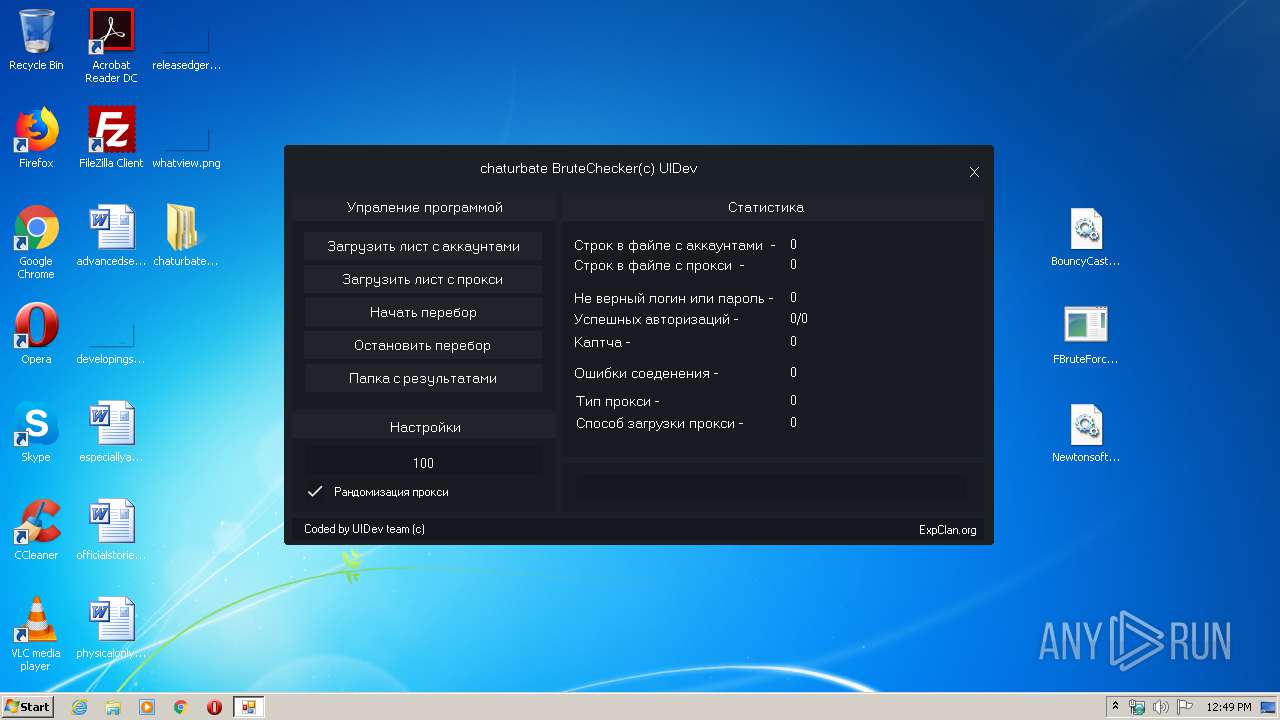Image resolution: width=1280 pixels, height=720 pixels.
Task: Show hidden tray icons arrow
Action: [1115, 707]
